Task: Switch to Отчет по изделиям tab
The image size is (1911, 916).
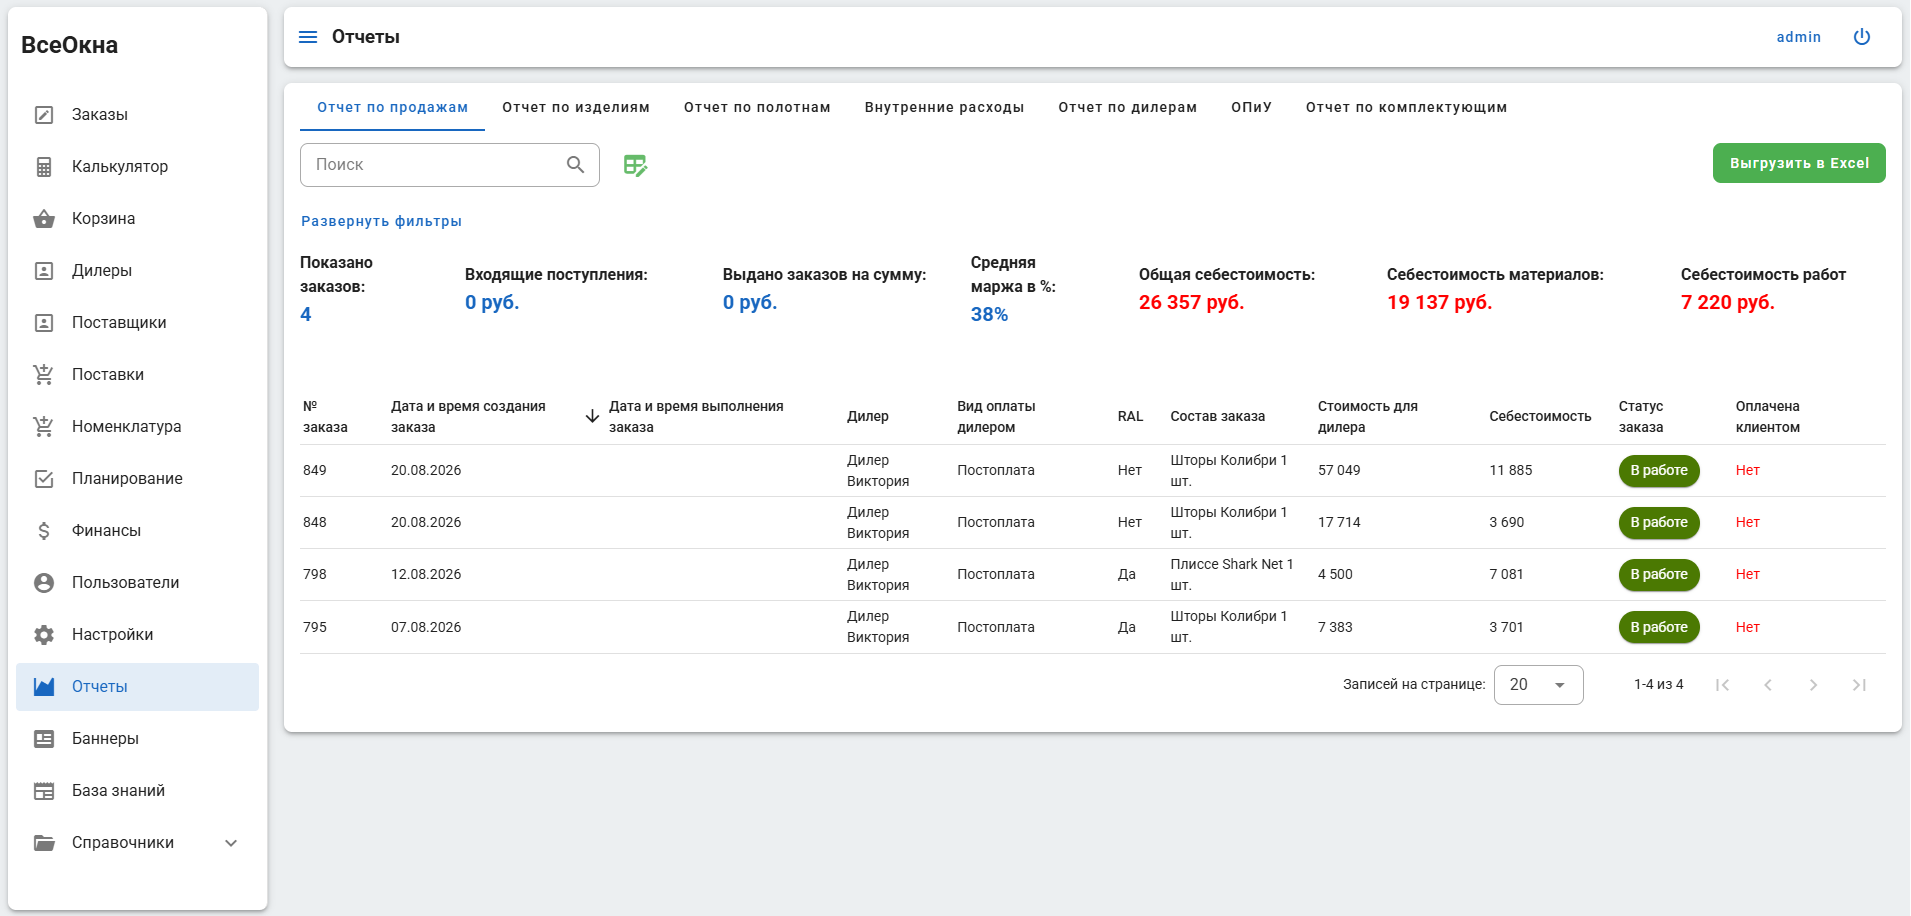Action: [576, 107]
